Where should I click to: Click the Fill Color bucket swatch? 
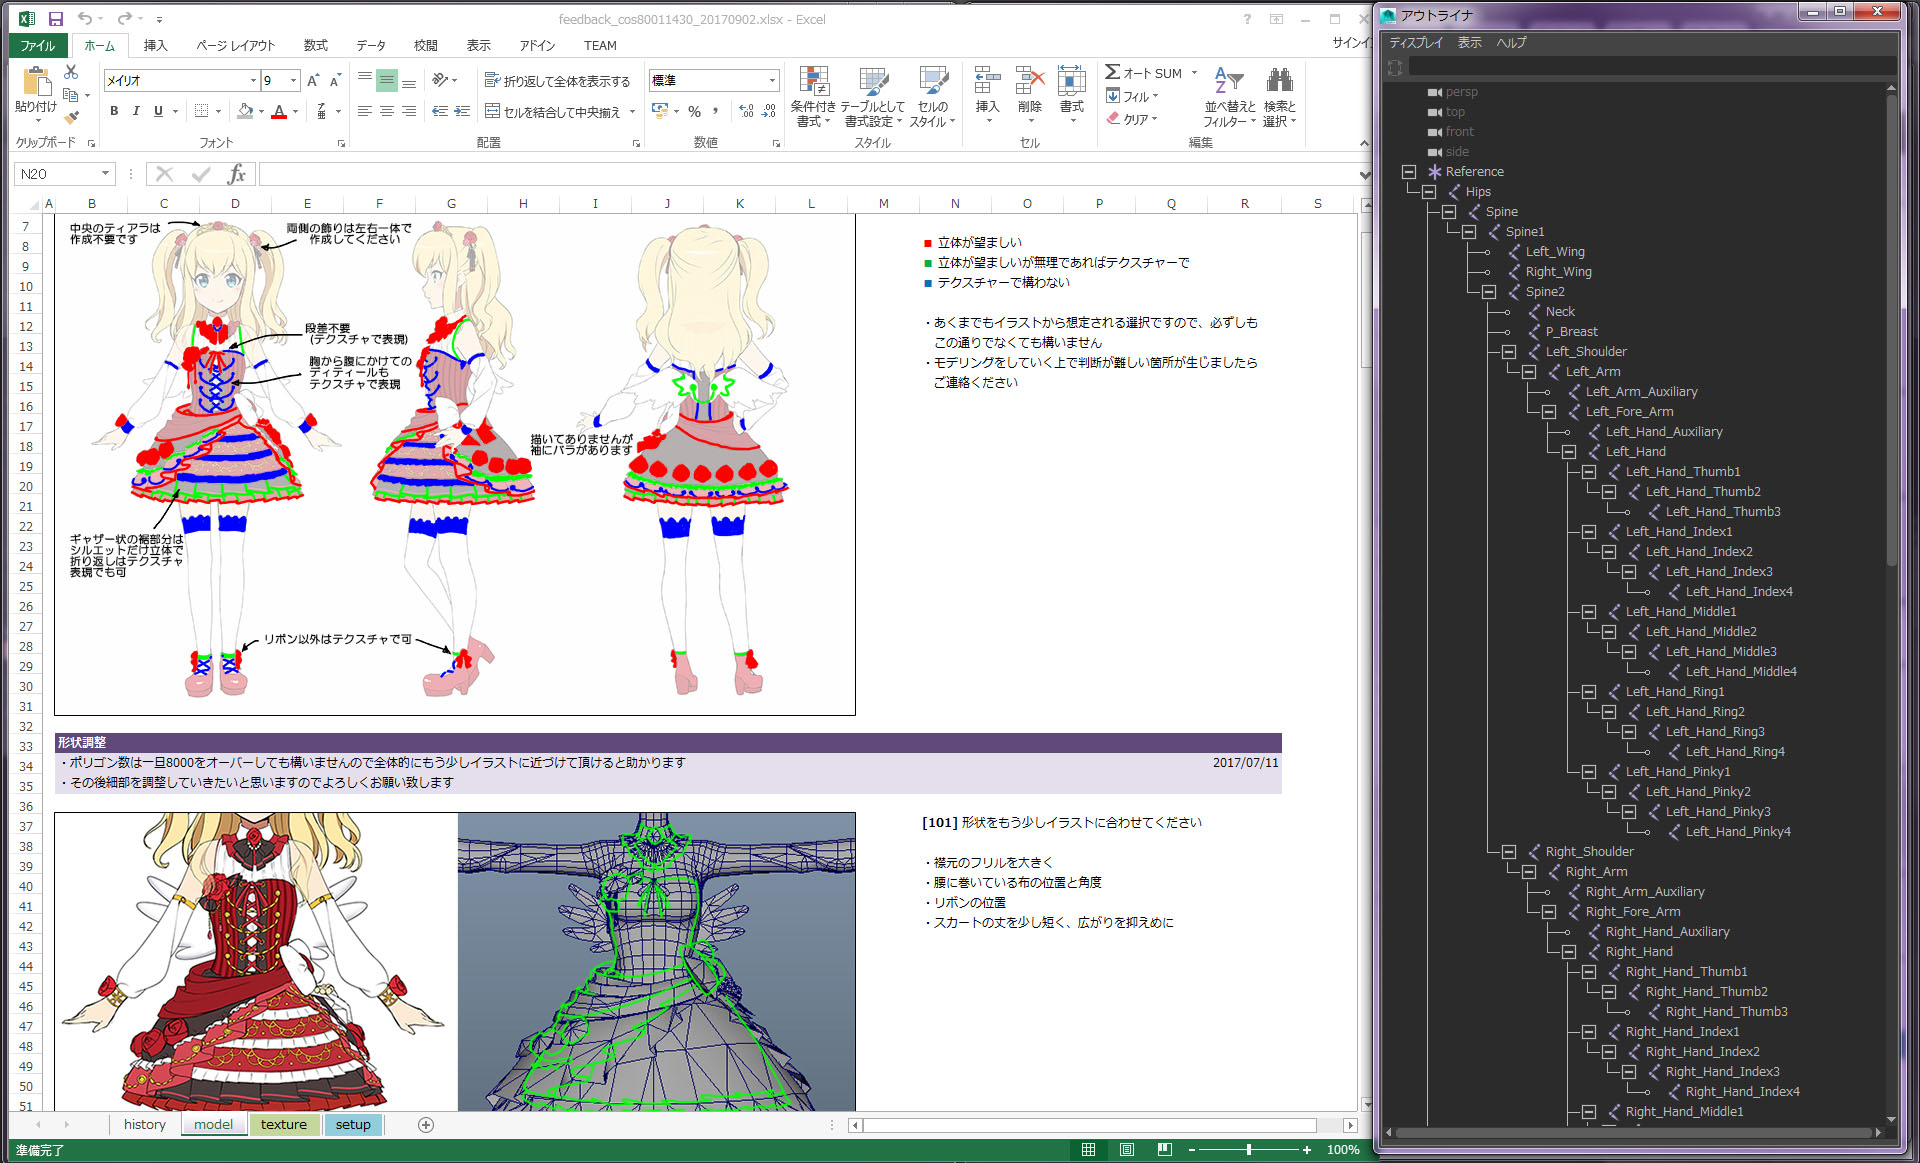245,111
